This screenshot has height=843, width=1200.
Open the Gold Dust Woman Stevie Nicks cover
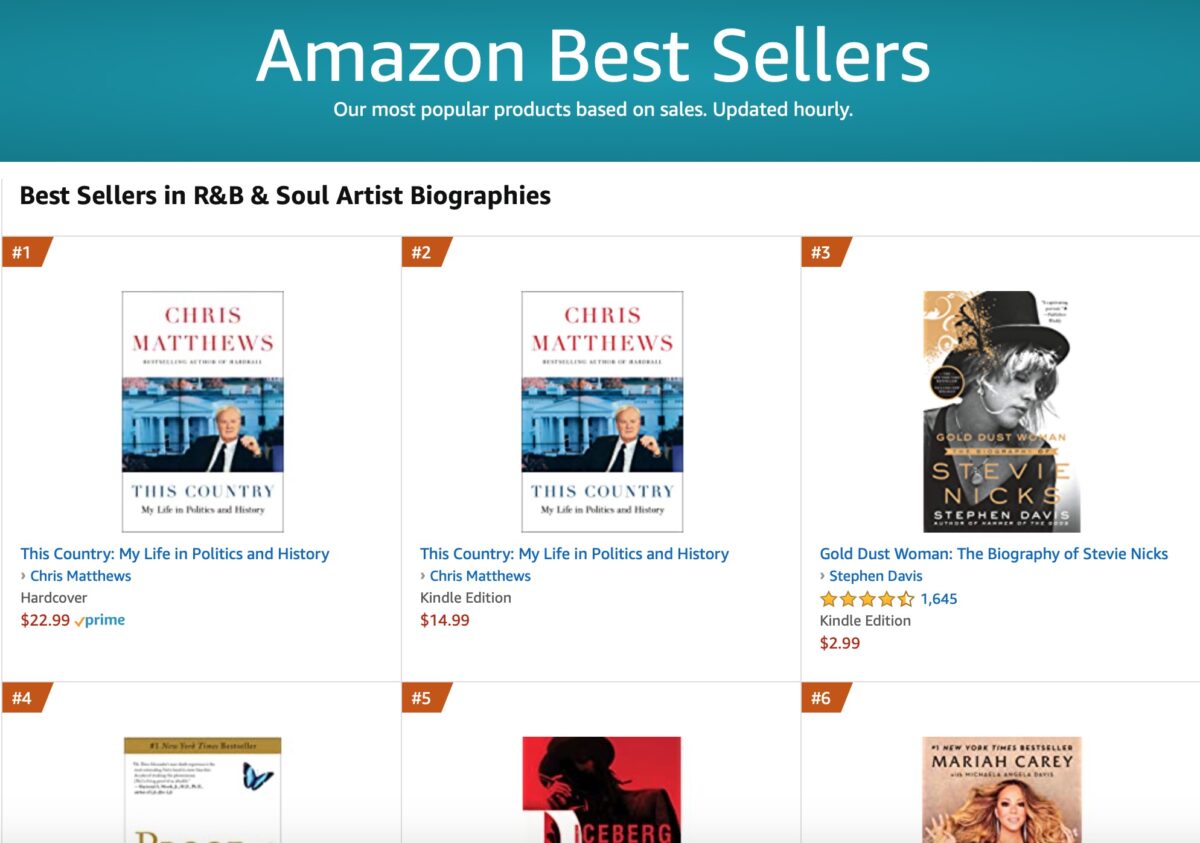pos(1002,411)
